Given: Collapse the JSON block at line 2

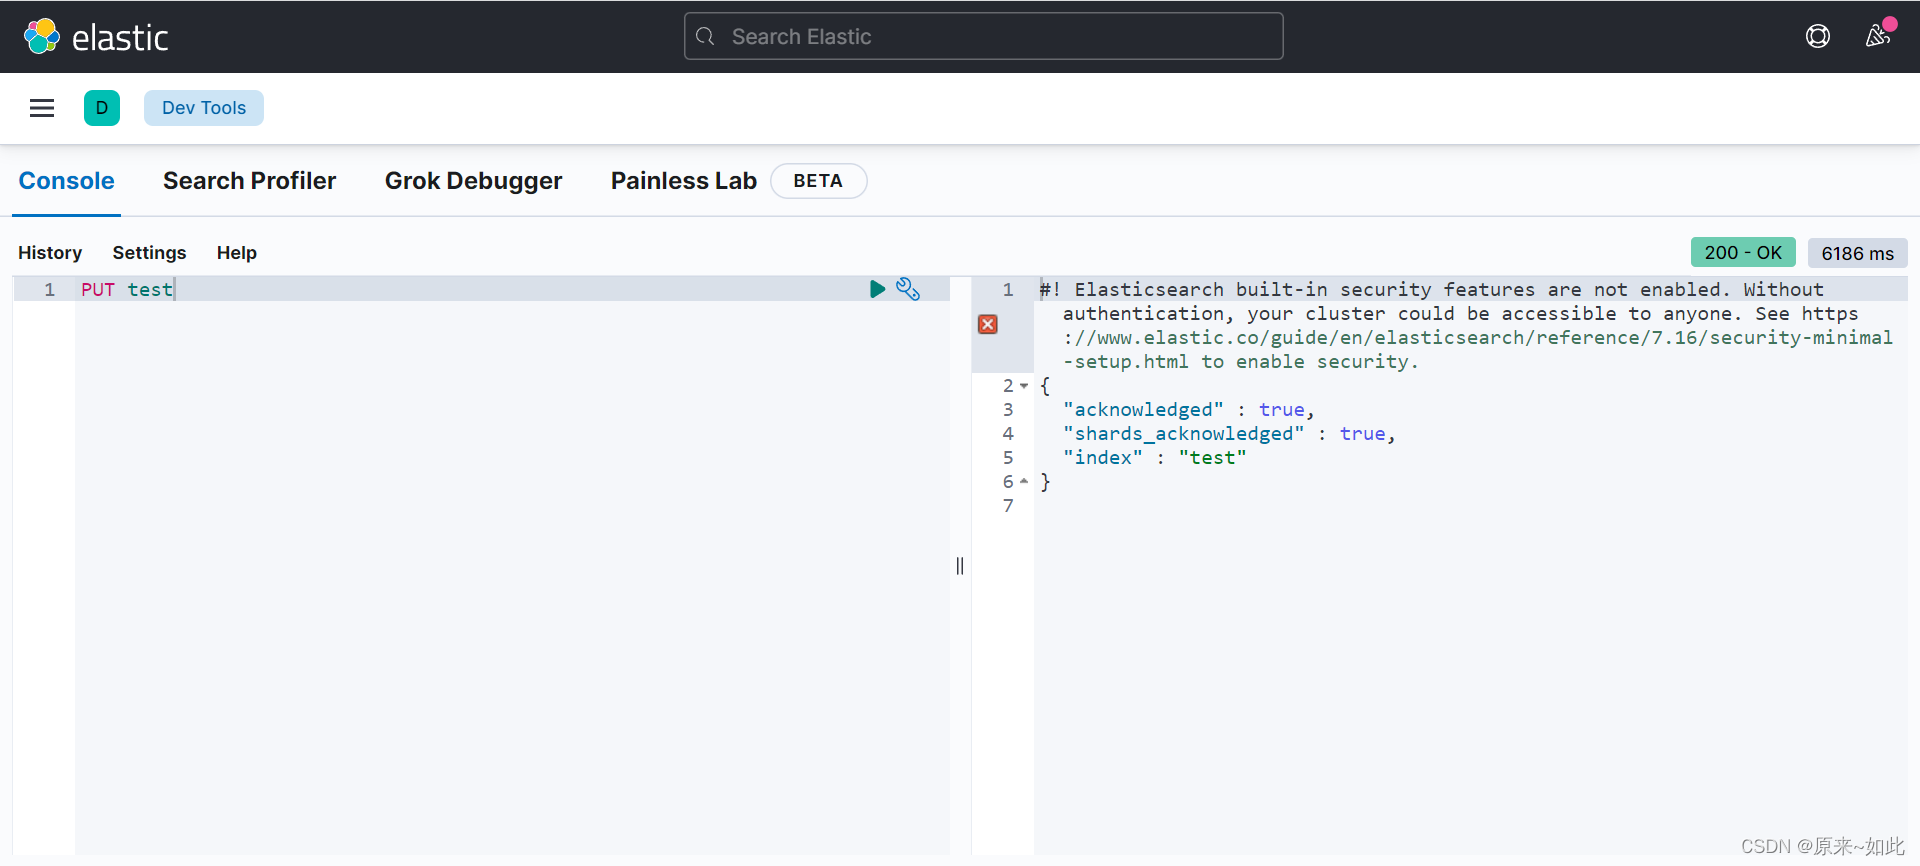Looking at the screenshot, I should click(x=1024, y=386).
